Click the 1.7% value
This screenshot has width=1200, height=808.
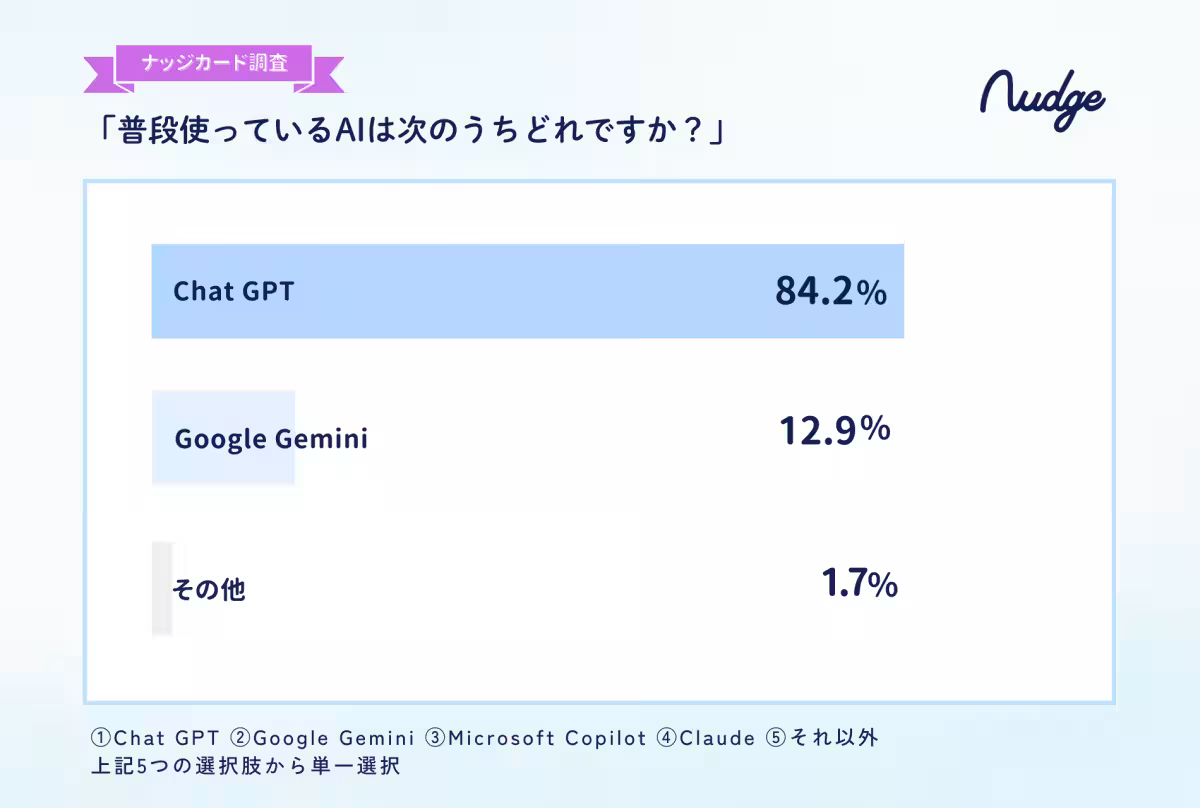tap(859, 584)
